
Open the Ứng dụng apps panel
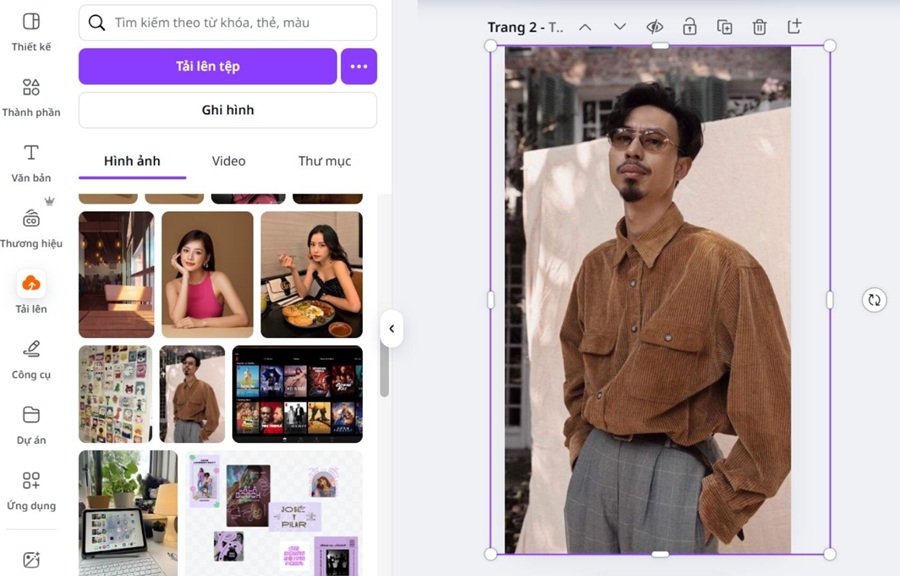[x=31, y=491]
